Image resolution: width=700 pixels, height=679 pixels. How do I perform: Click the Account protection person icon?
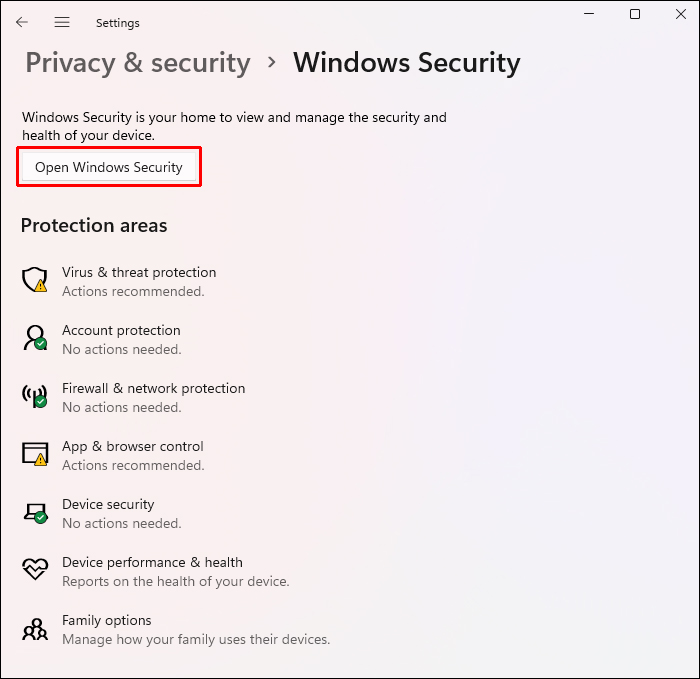click(x=35, y=338)
